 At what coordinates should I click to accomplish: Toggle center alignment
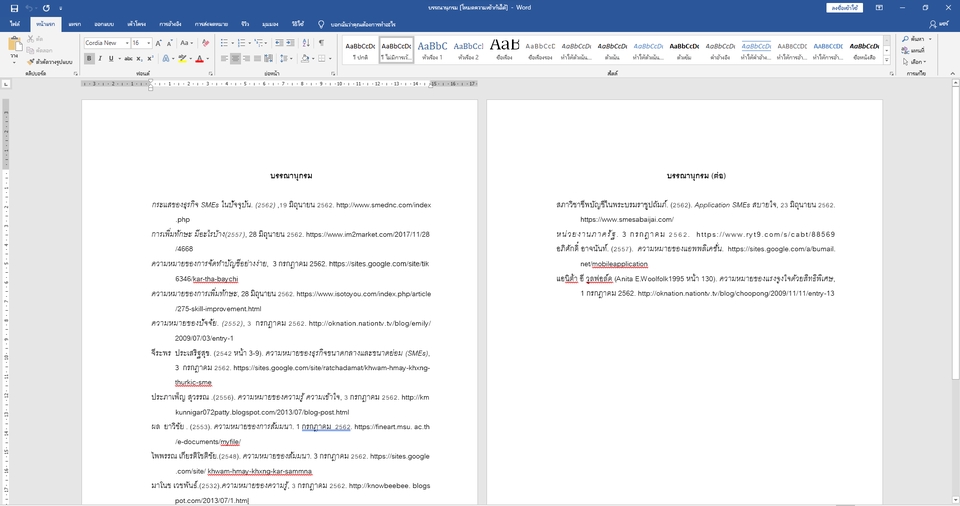tap(235, 59)
